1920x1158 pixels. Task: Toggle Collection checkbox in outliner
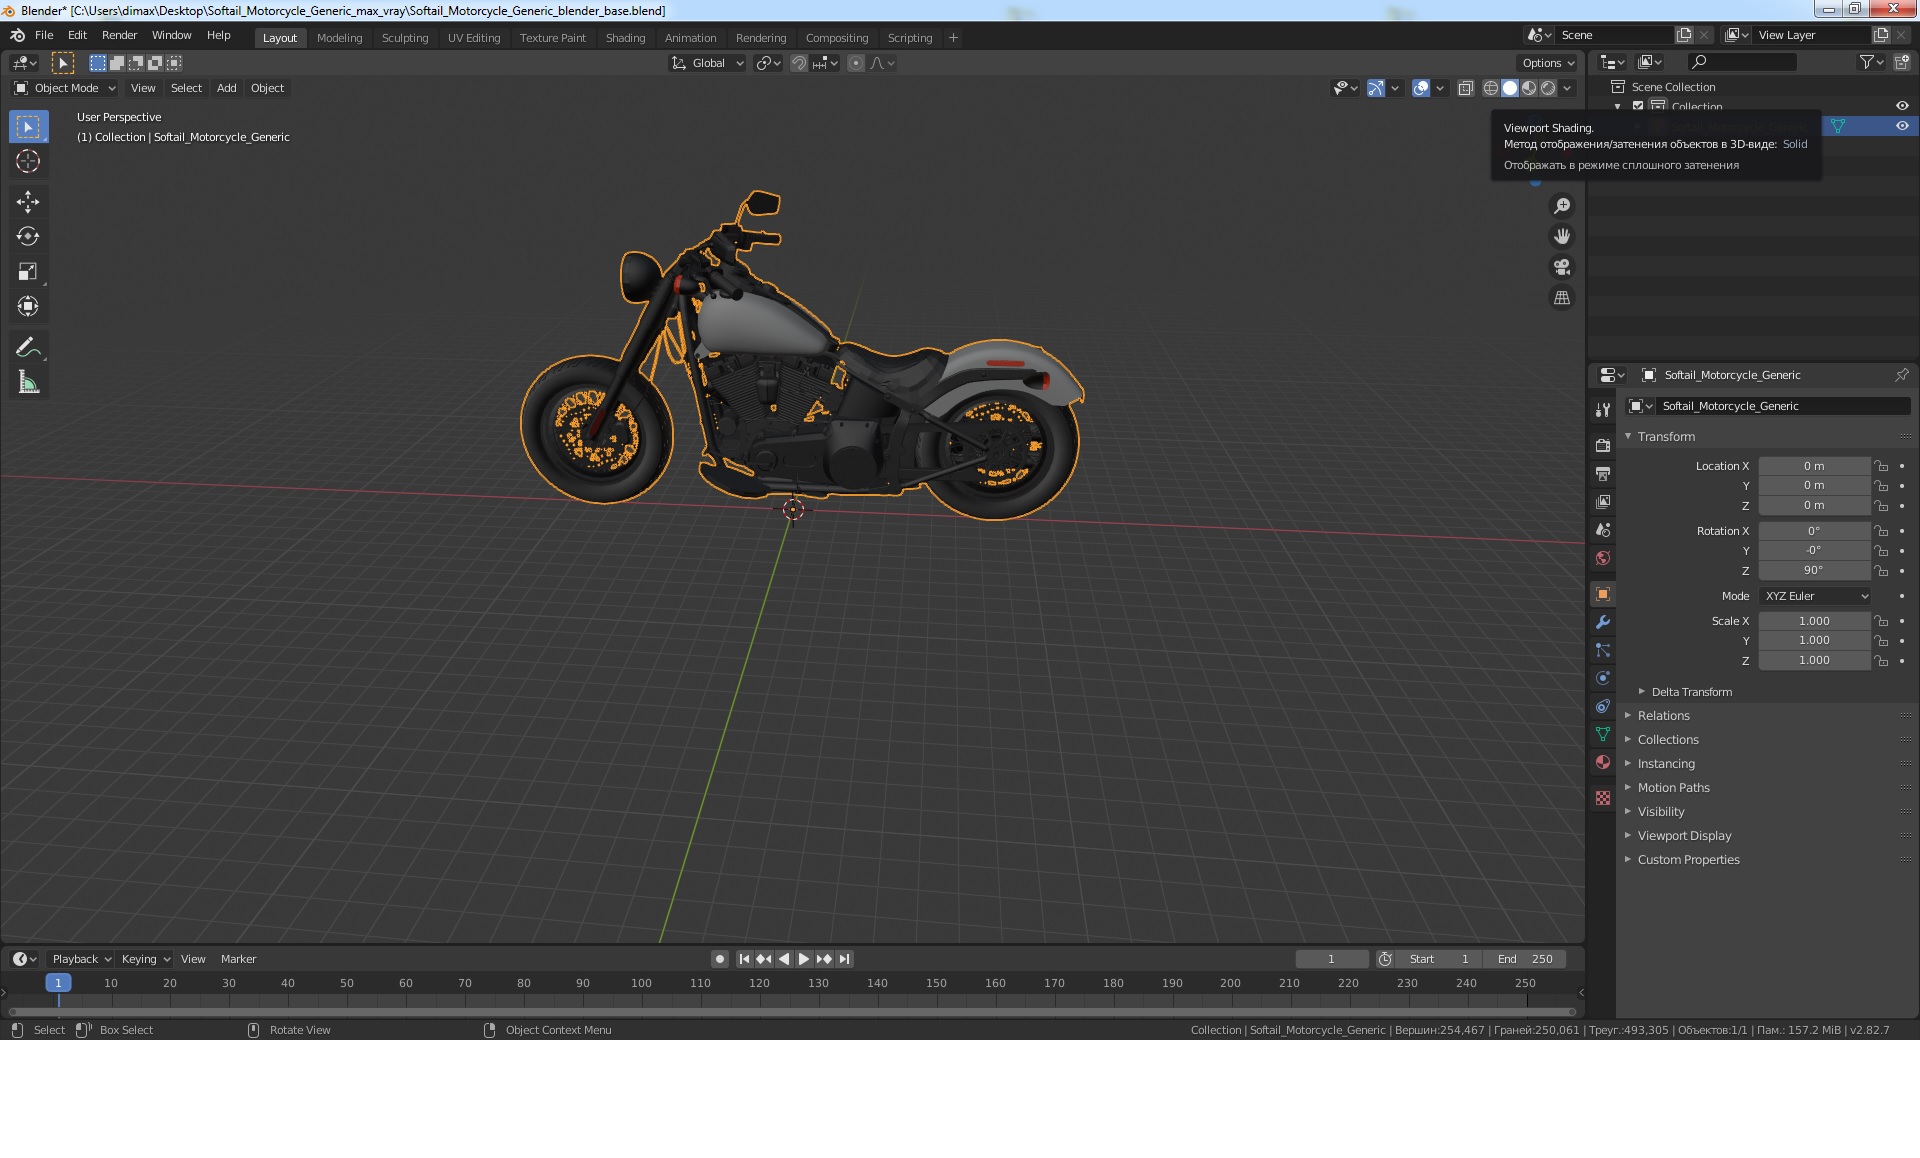pos(1638,106)
